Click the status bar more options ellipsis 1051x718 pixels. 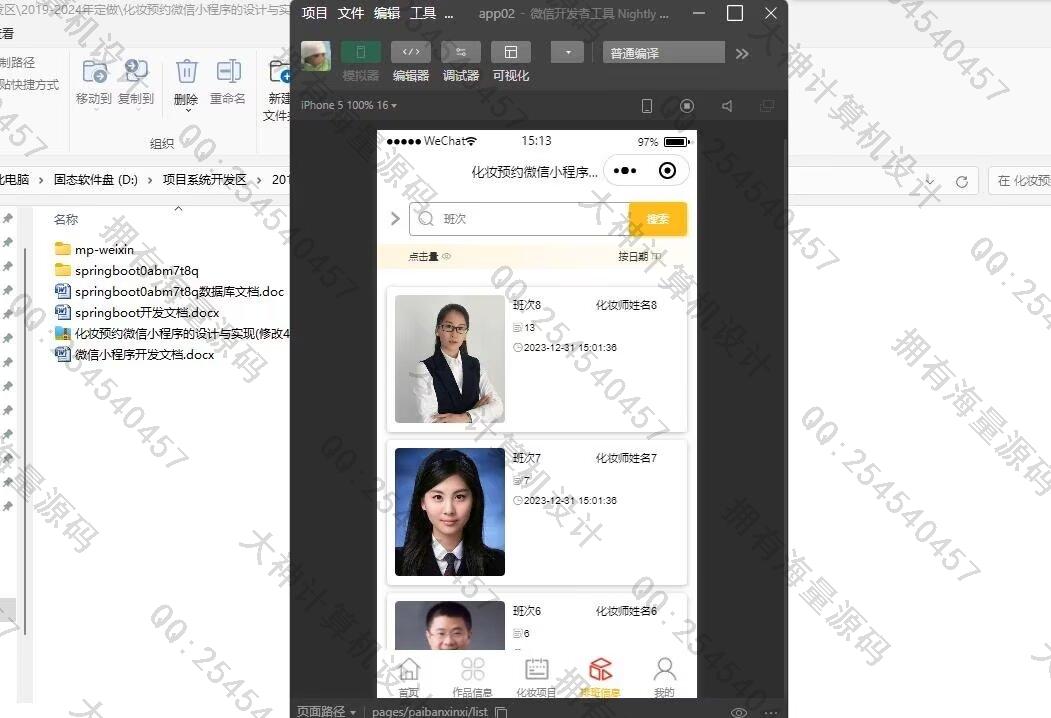(771, 712)
